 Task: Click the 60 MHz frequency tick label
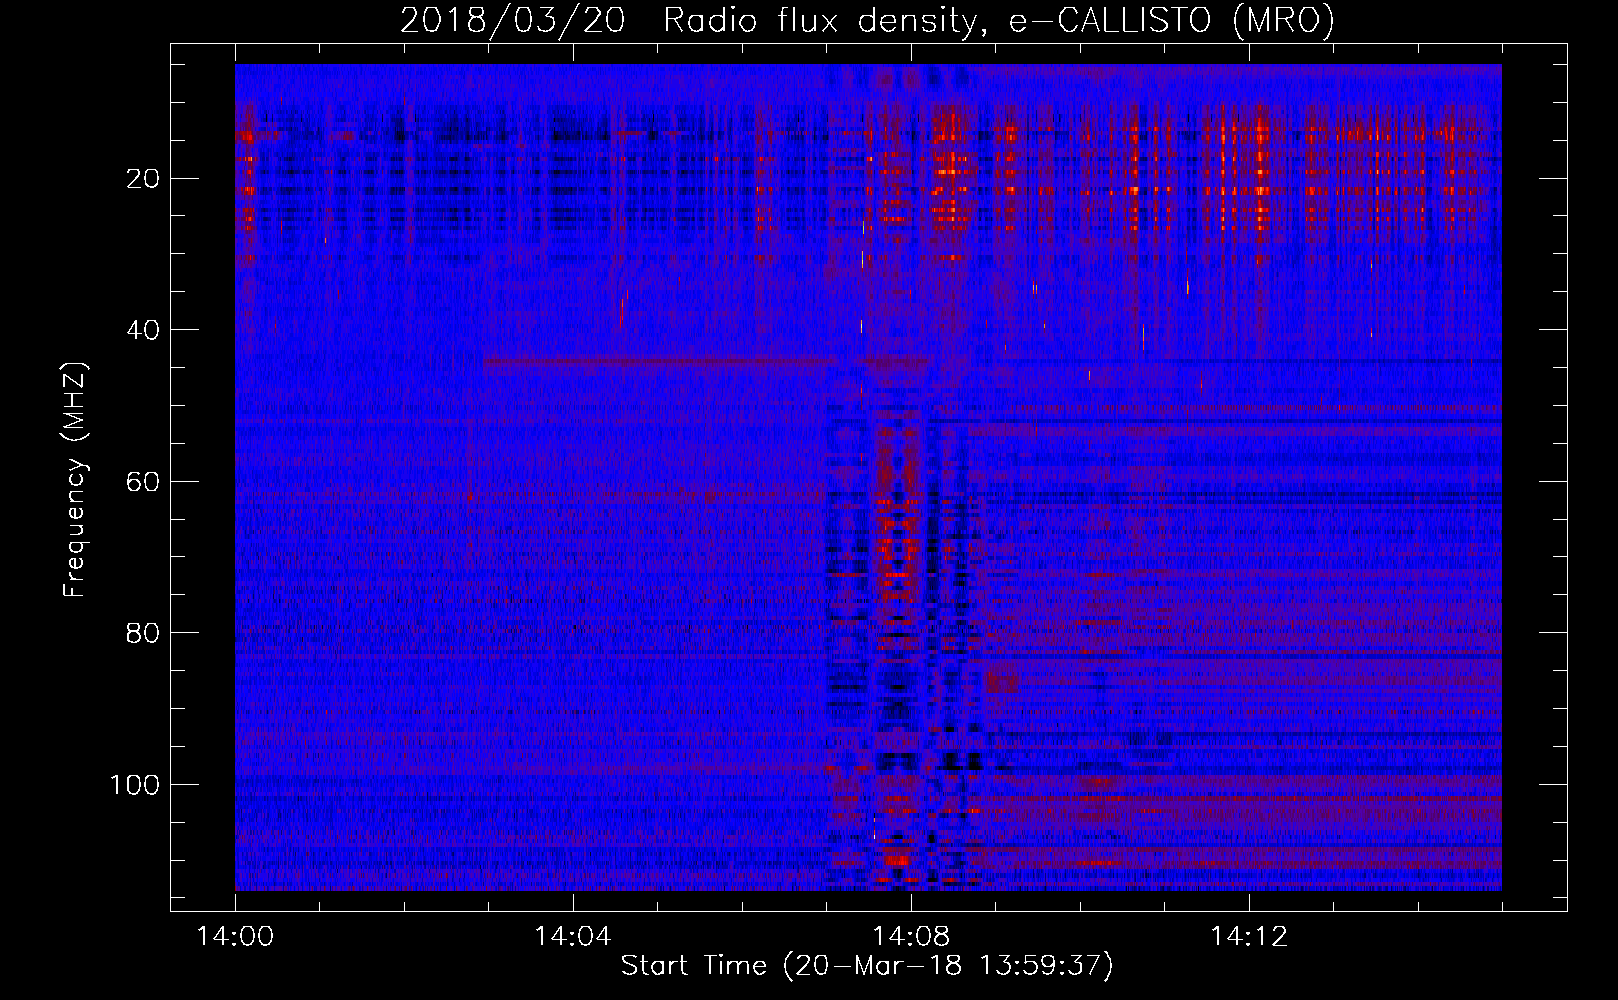[x=143, y=482]
